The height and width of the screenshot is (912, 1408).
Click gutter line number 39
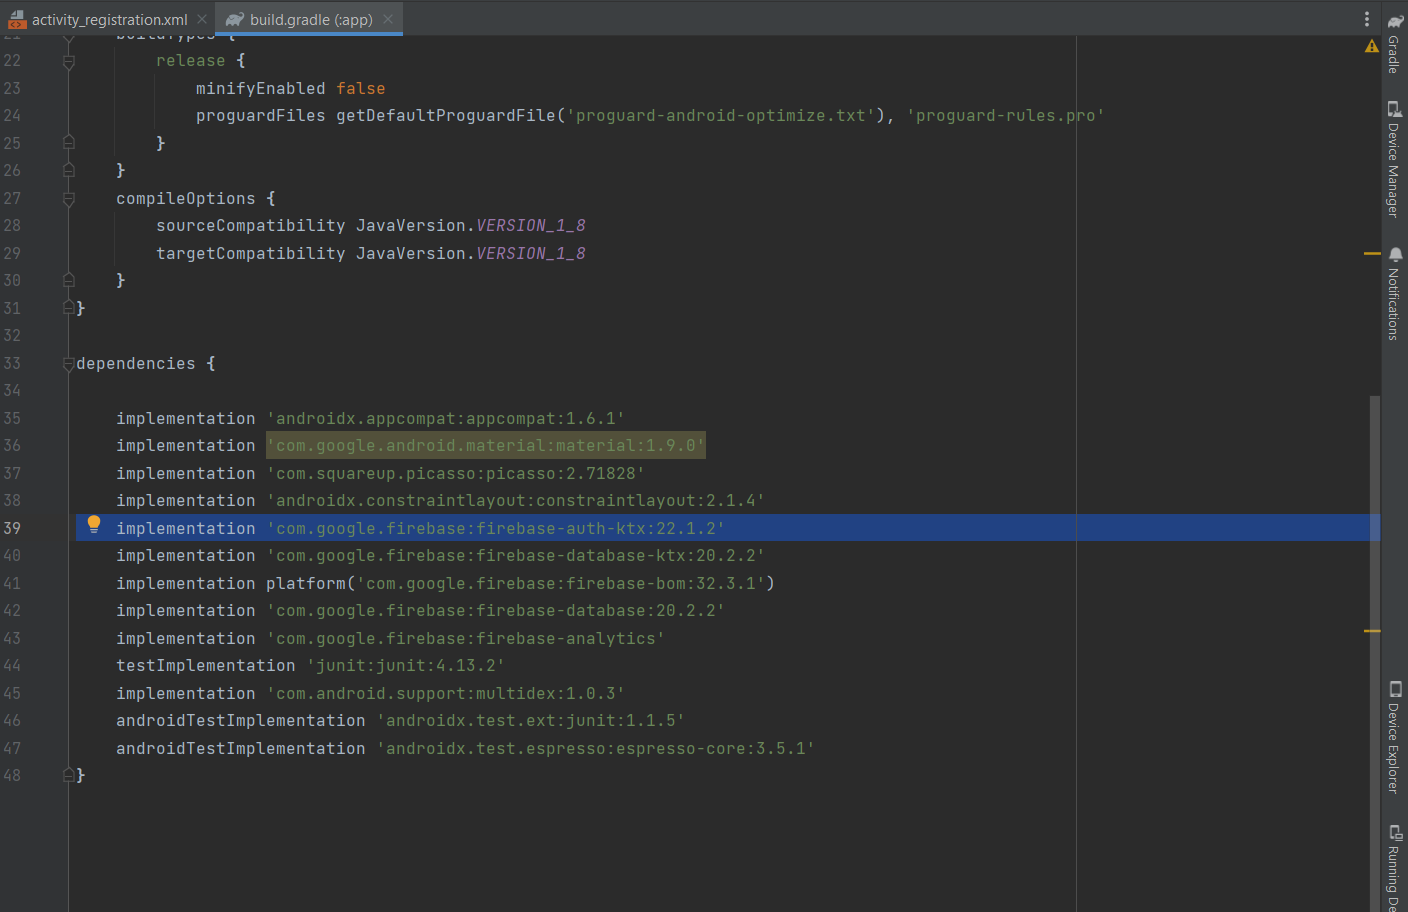tap(12, 529)
